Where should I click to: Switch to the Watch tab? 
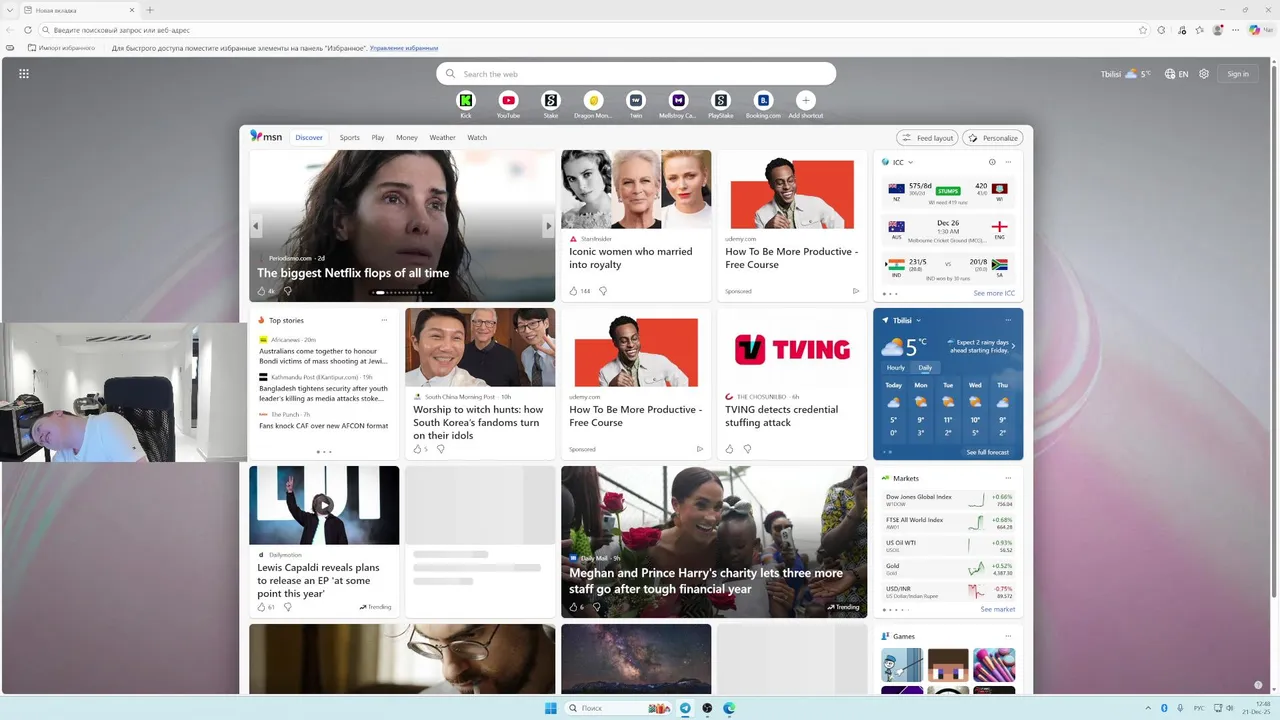(477, 137)
